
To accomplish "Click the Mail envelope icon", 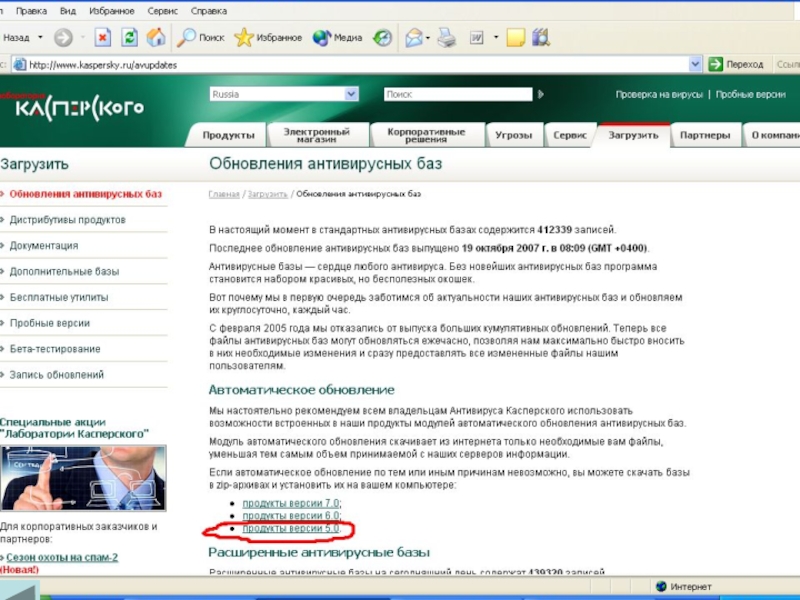I will pyautogui.click(x=414, y=37).
